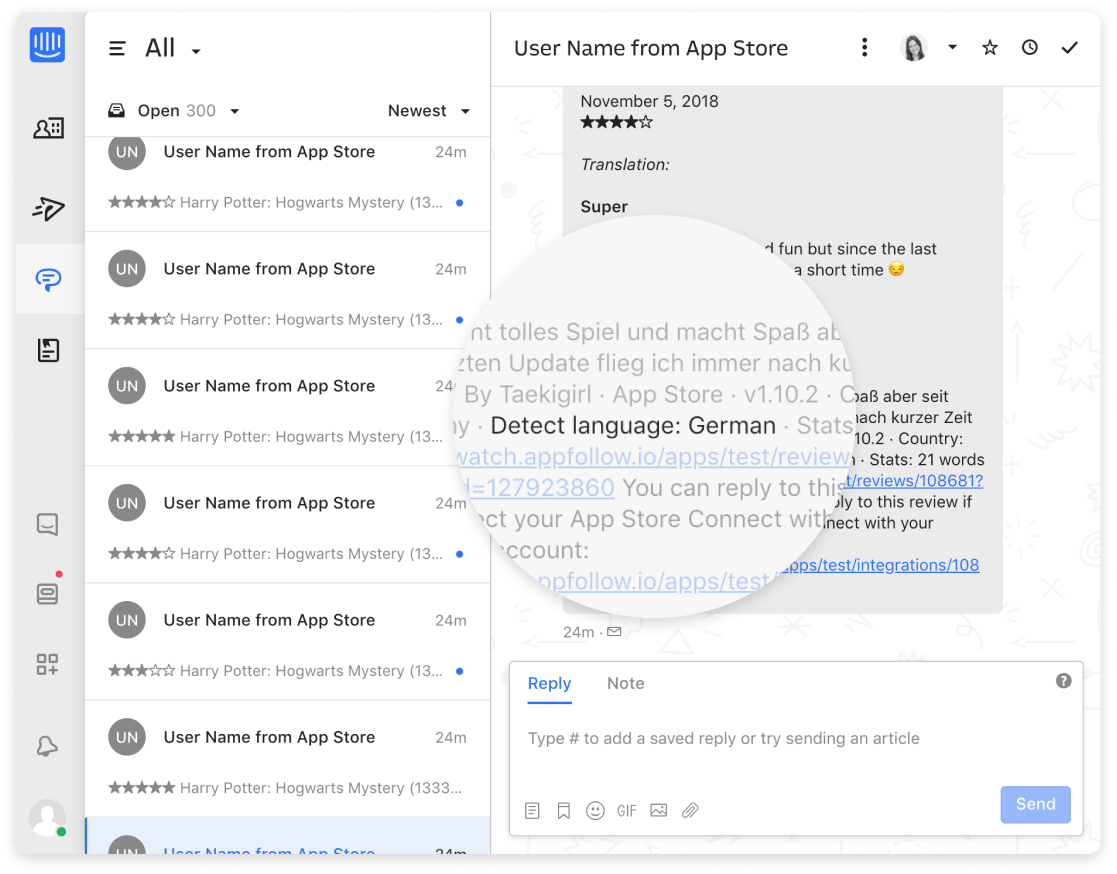Open the emoji picker
Image resolution: width=1117 pixels, height=874 pixels.
[x=595, y=811]
